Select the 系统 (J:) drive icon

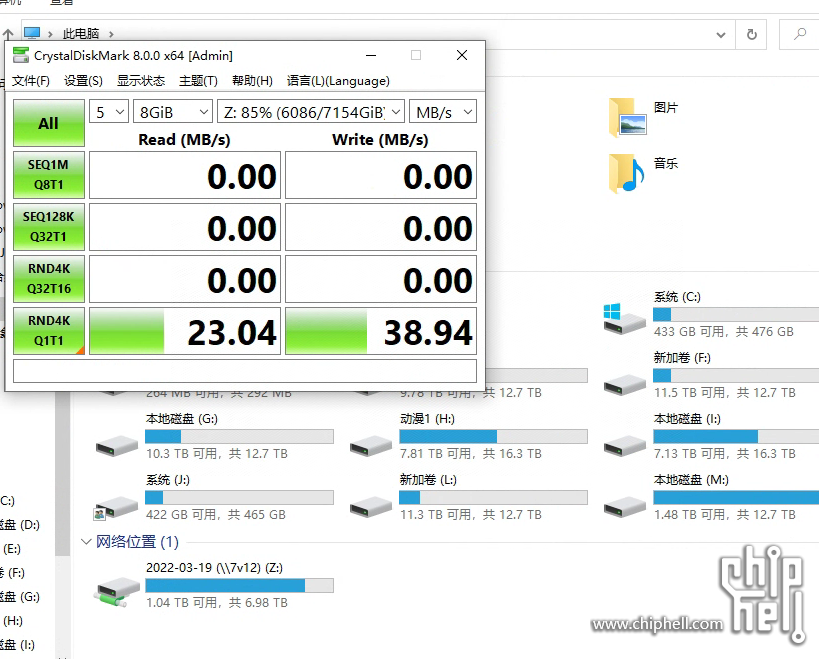(x=116, y=508)
